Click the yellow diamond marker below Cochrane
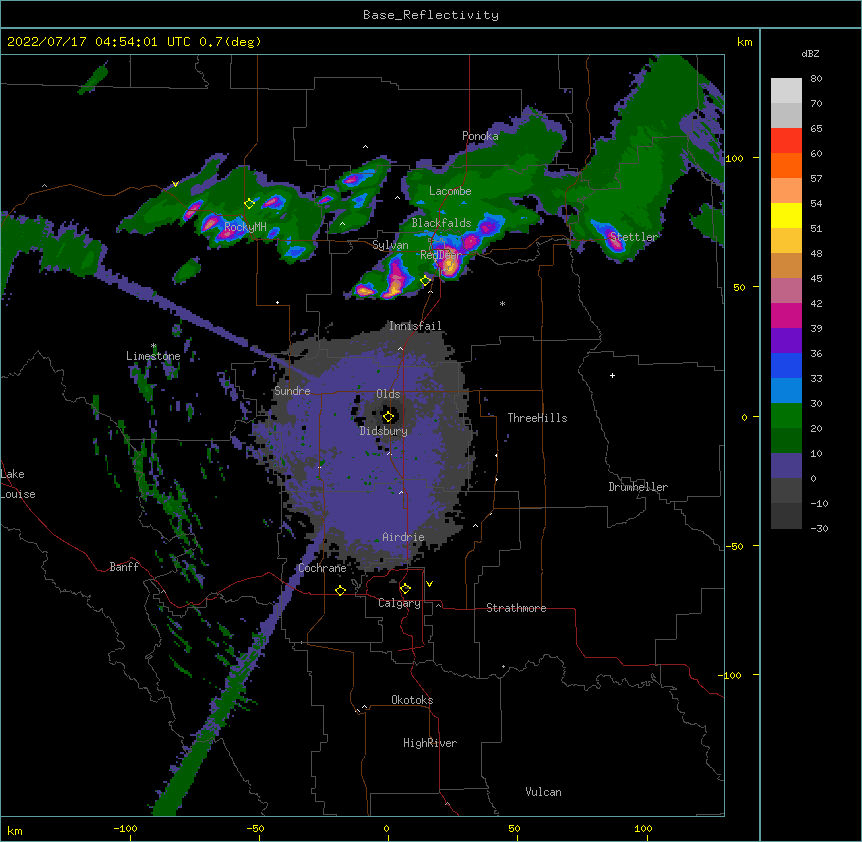The image size is (862, 842). click(340, 590)
